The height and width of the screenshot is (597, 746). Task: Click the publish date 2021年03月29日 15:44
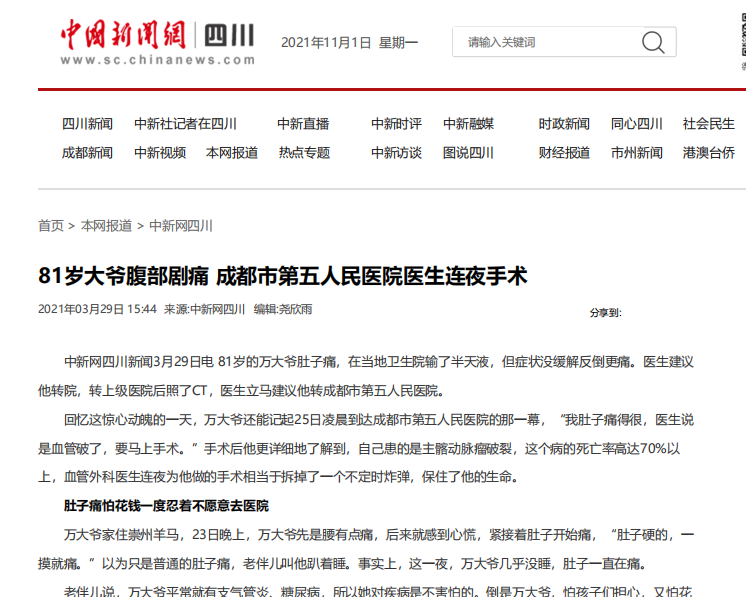(x=97, y=309)
